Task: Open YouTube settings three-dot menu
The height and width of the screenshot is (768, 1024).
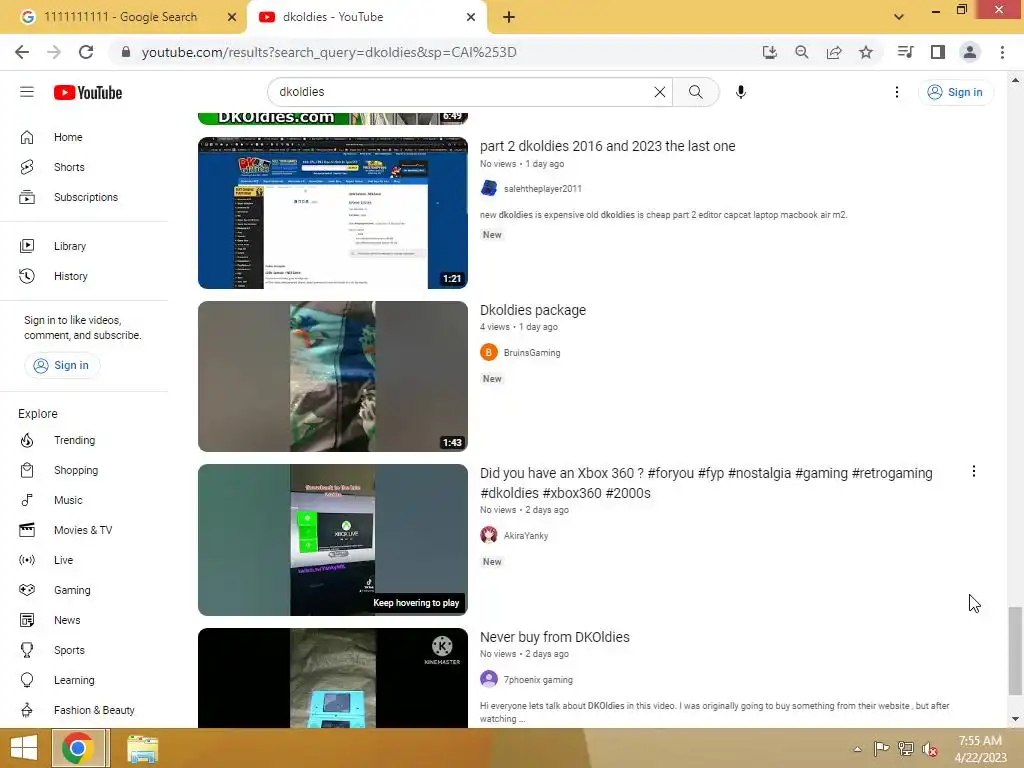Action: point(897,92)
